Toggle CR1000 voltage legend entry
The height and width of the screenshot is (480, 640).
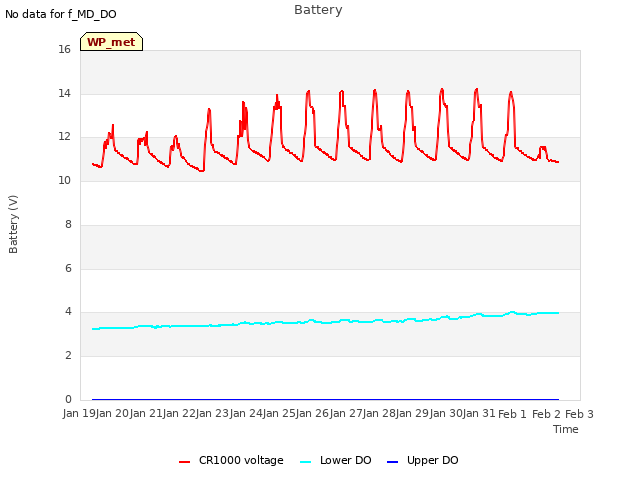(231, 460)
